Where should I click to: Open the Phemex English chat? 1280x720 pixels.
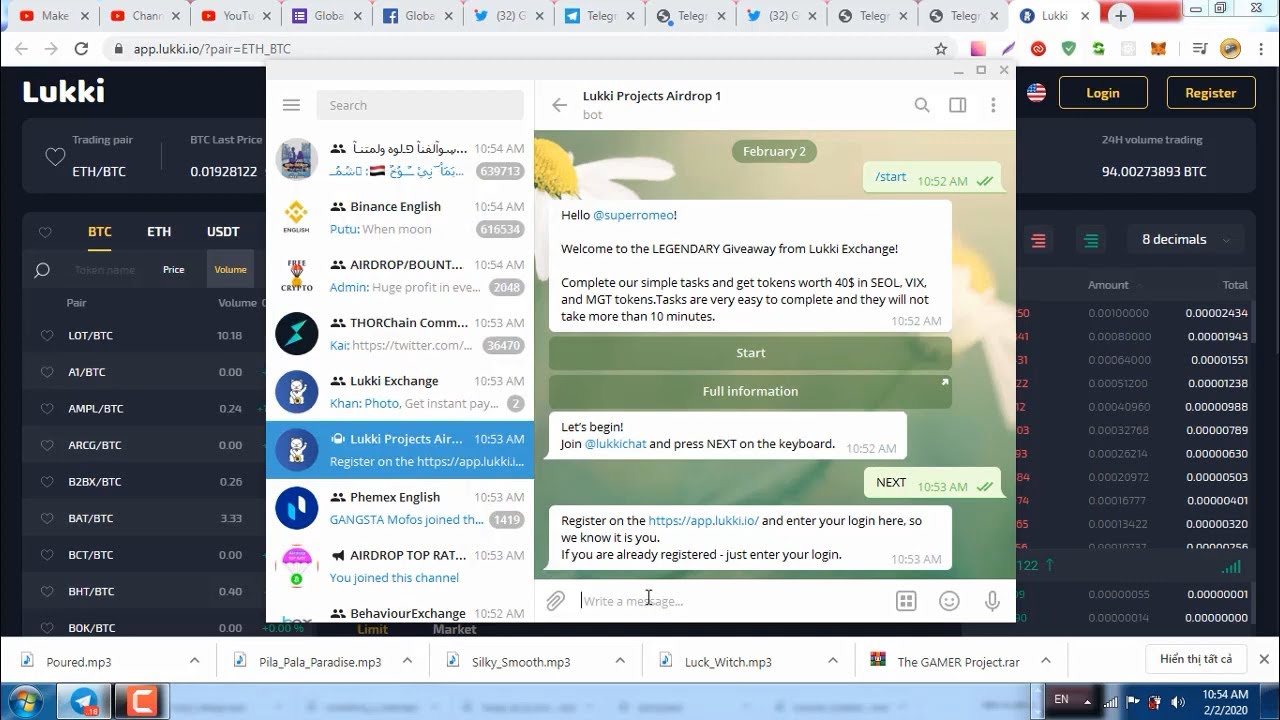click(400, 507)
